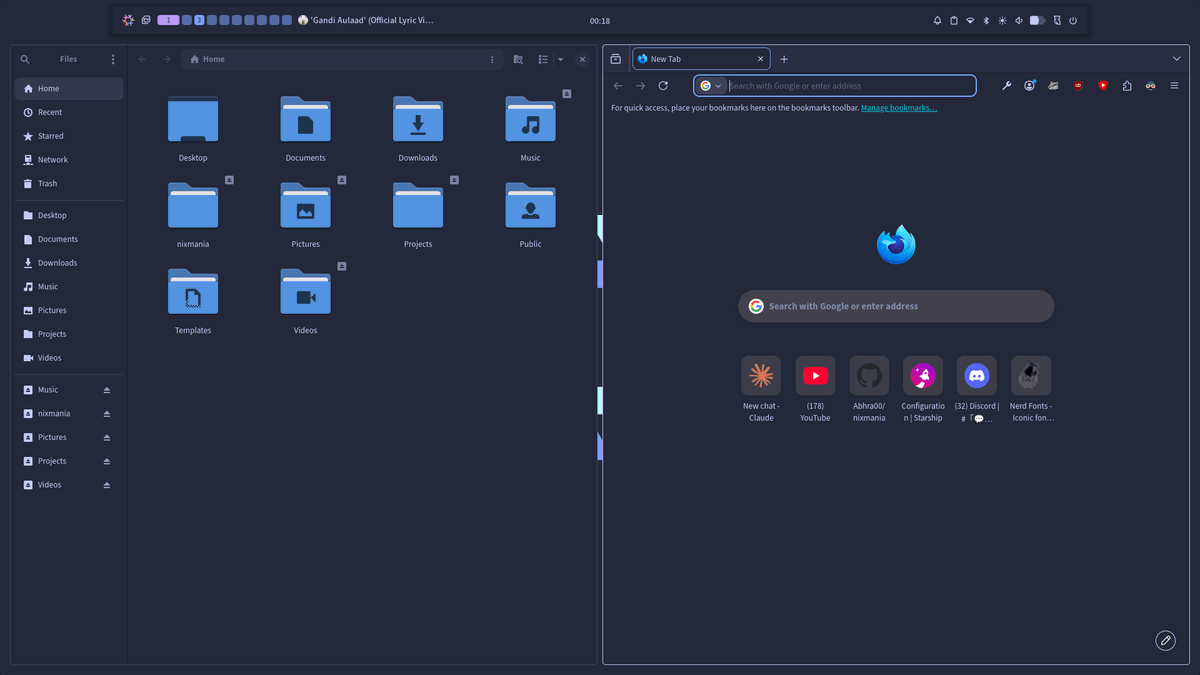Select the Music folder icon in the grid

click(x=530, y=119)
